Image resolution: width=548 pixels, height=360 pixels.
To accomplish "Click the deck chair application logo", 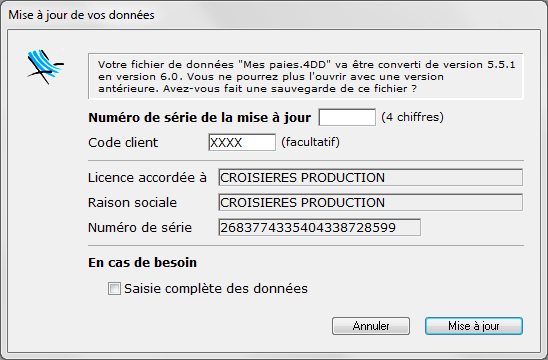I will pyautogui.click(x=45, y=67).
